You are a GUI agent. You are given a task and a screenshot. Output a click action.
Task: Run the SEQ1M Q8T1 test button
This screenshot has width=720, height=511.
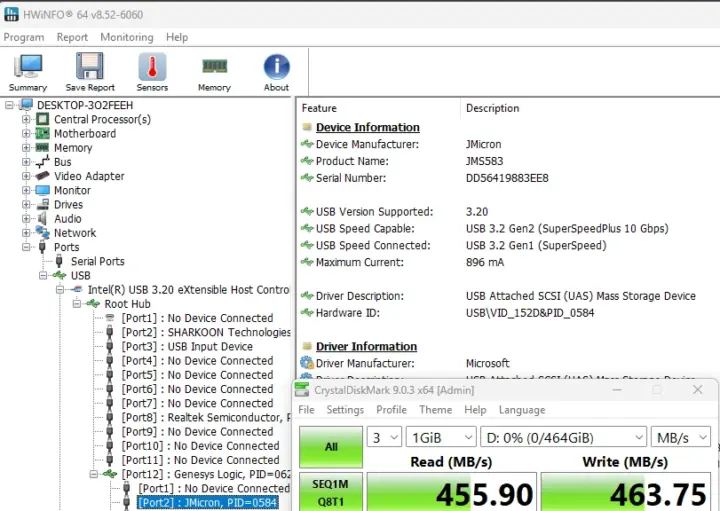coord(331,492)
